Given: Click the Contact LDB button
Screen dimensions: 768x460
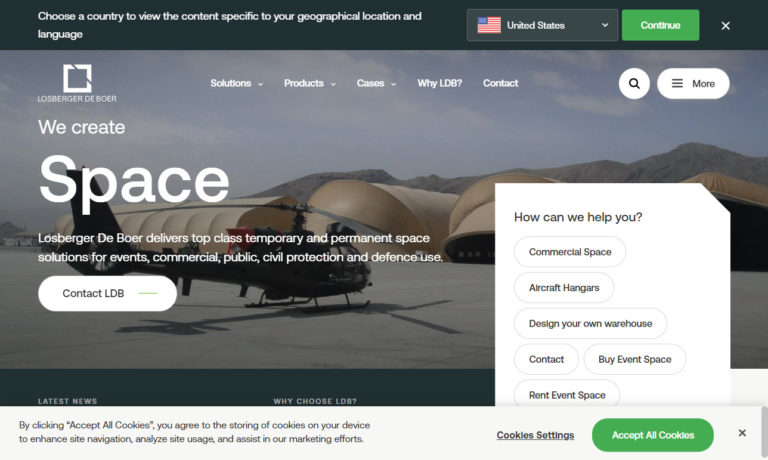Looking at the screenshot, I should point(107,293).
